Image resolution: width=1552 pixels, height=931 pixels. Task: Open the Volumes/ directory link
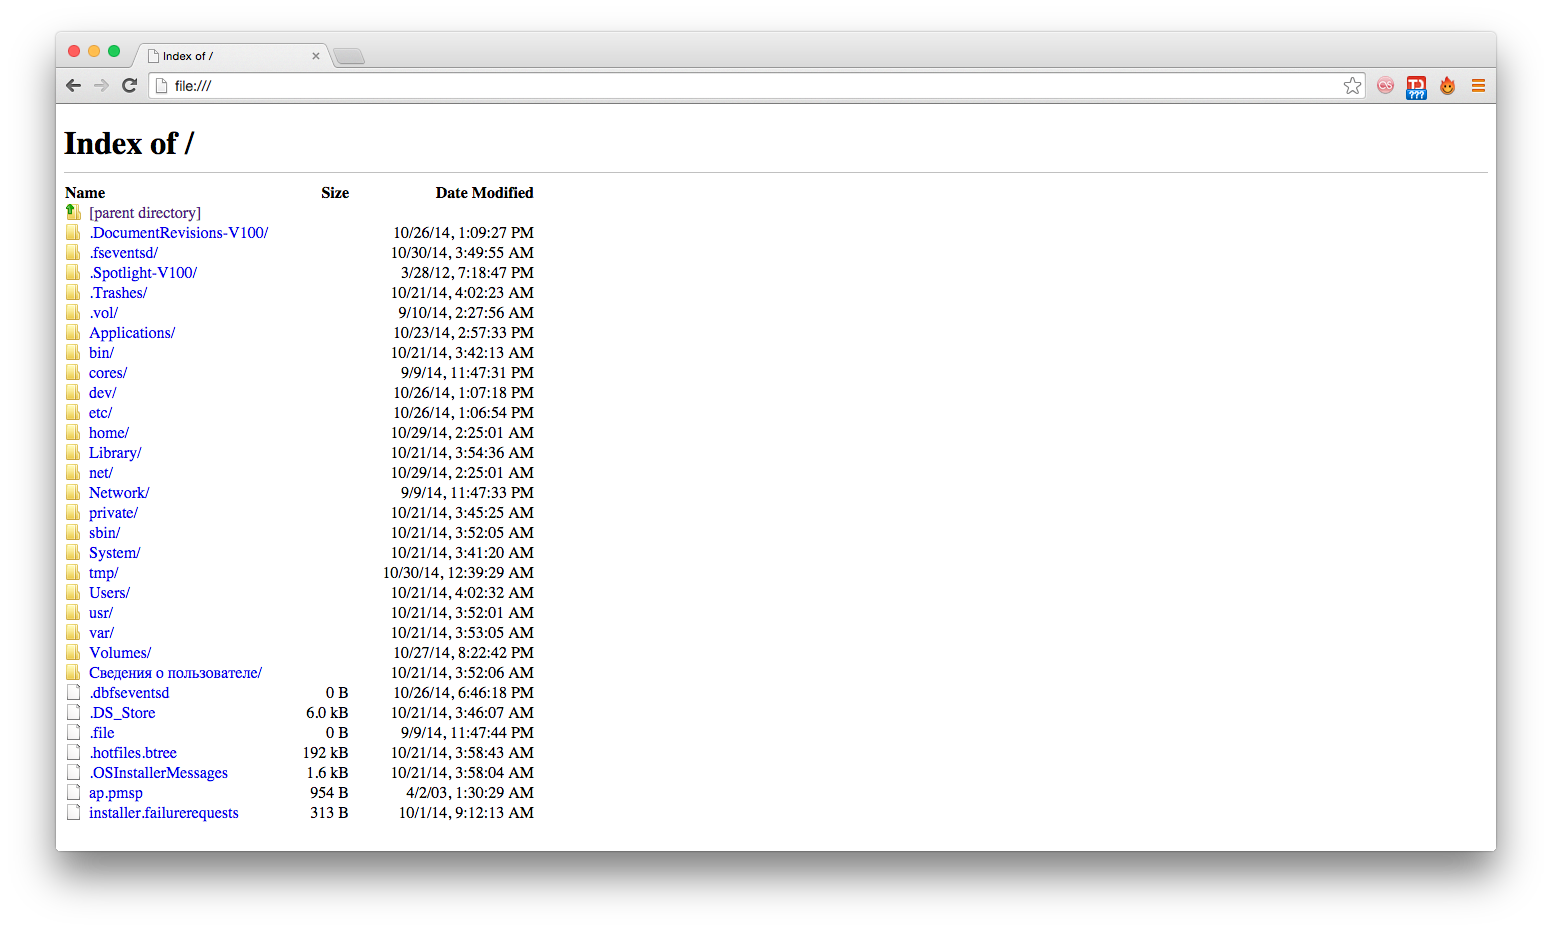[x=120, y=653]
